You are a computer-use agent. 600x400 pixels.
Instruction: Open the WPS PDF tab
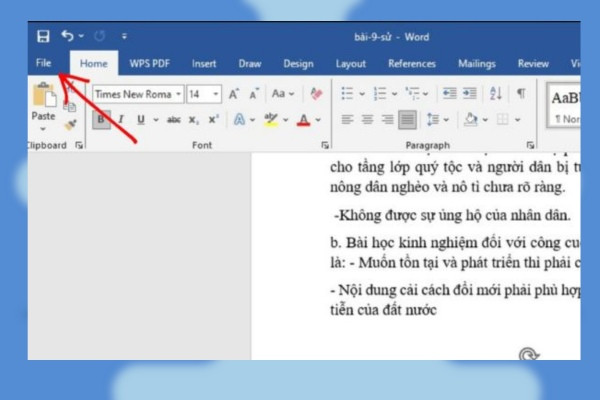point(150,64)
